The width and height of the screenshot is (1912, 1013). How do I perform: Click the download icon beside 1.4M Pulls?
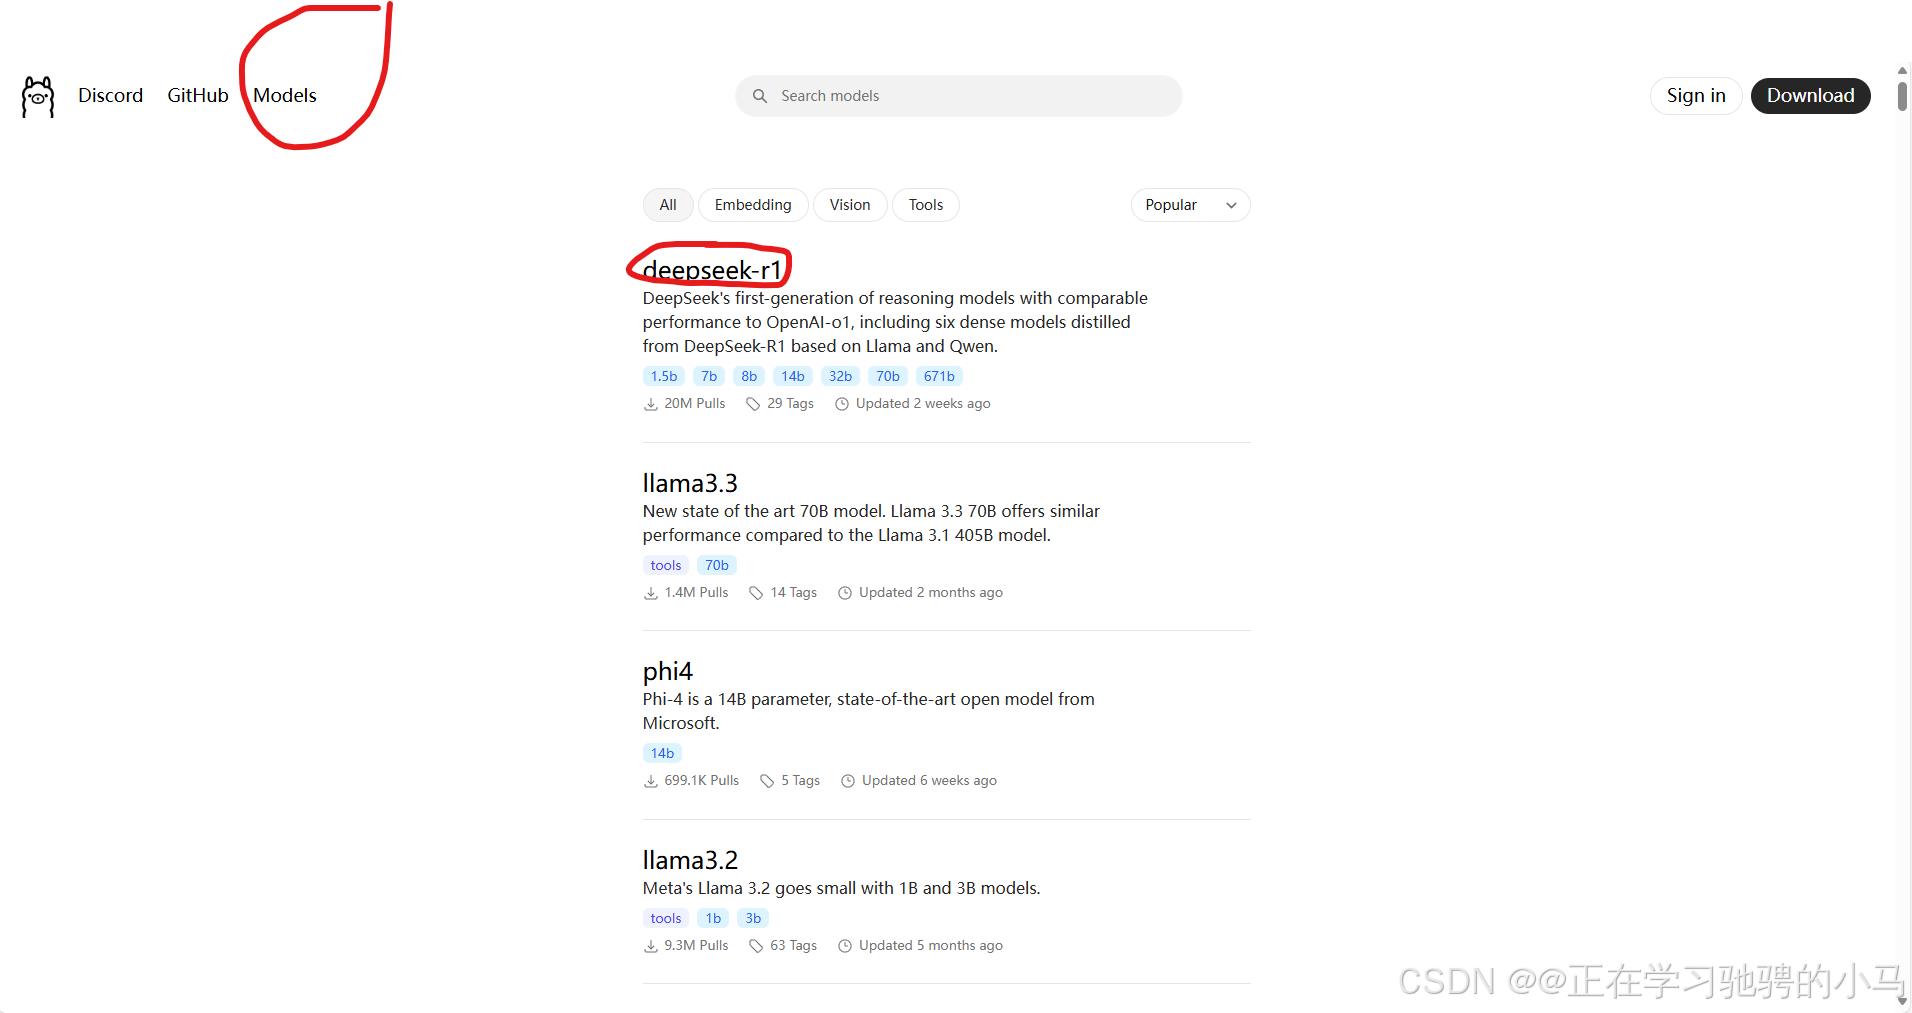pos(651,593)
